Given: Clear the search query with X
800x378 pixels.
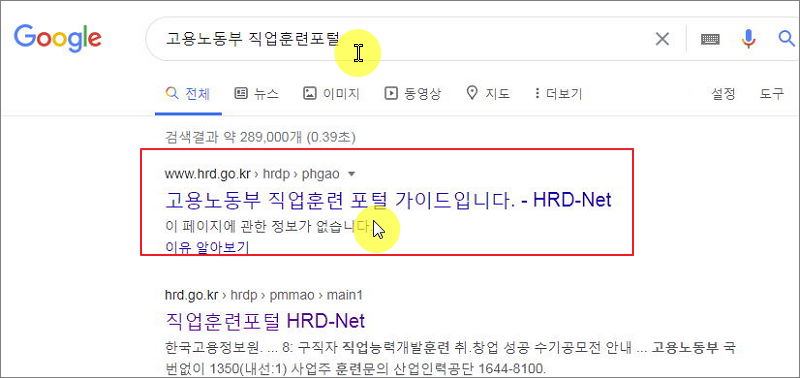Looking at the screenshot, I should click(662, 39).
